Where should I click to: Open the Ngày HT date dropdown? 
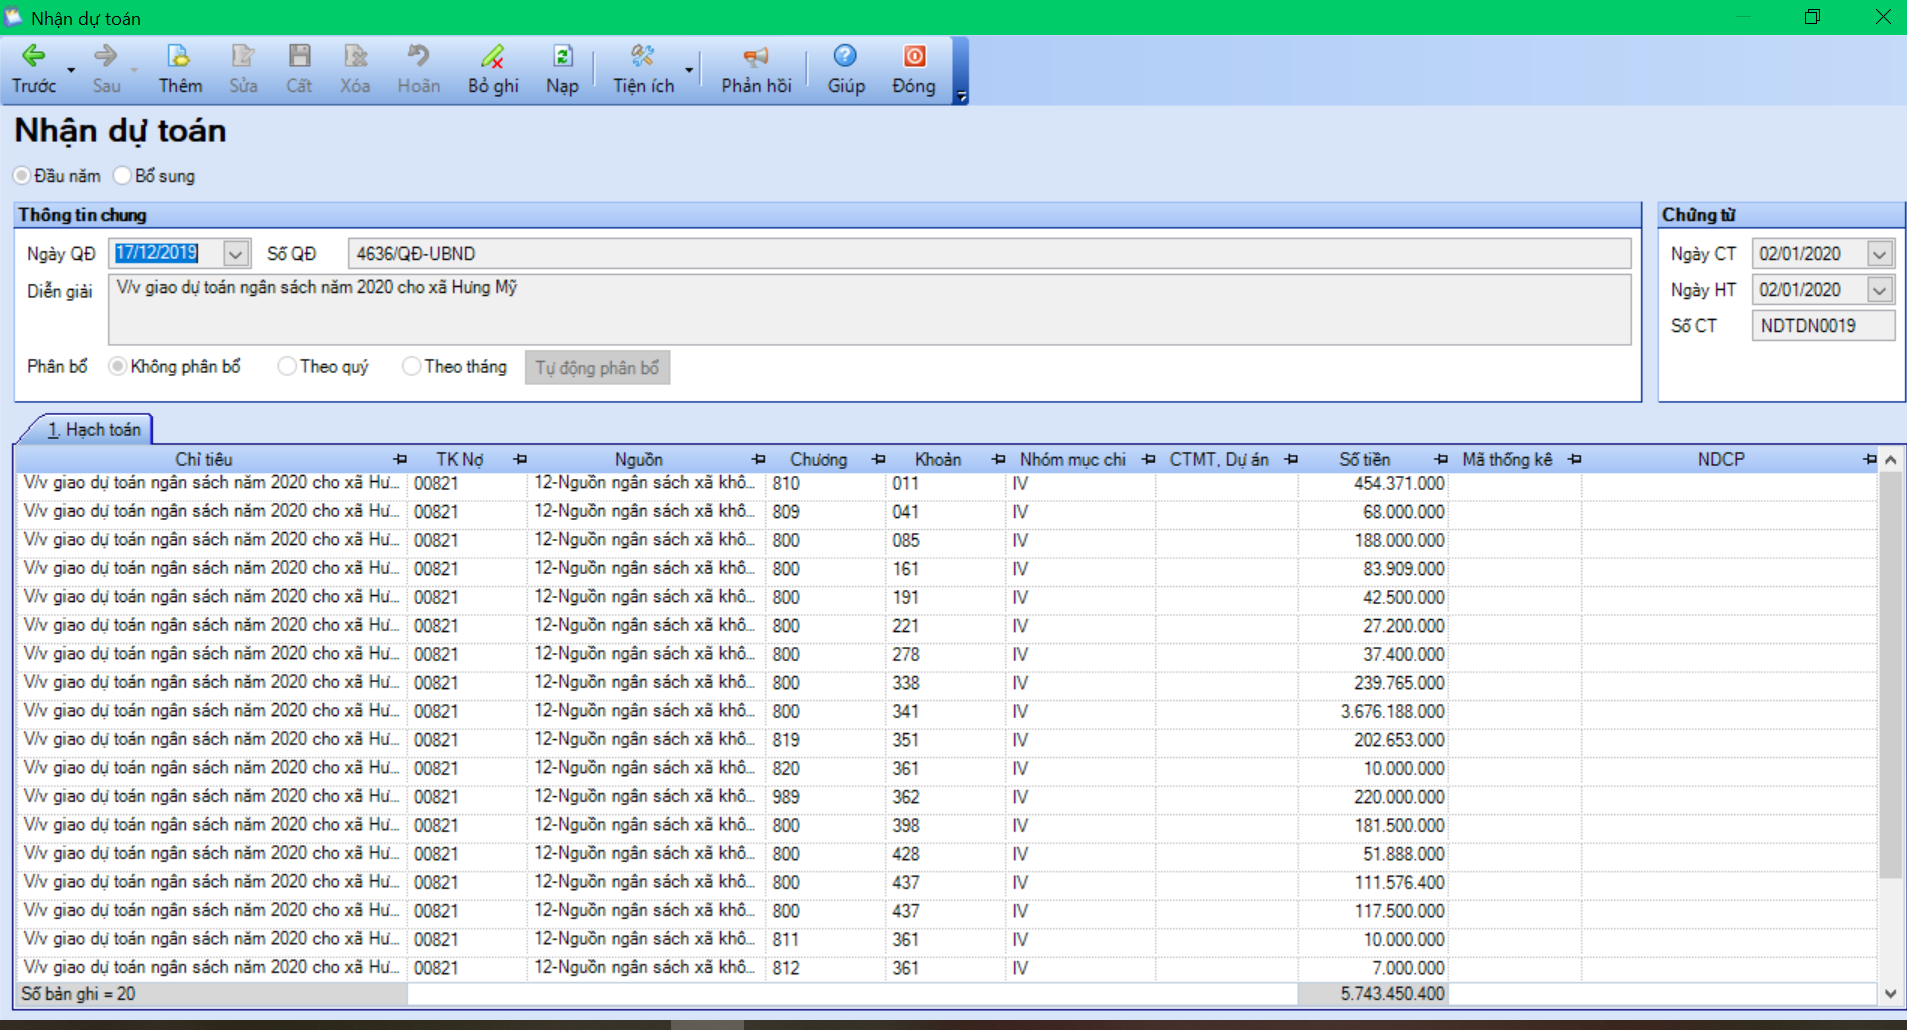click(1879, 290)
